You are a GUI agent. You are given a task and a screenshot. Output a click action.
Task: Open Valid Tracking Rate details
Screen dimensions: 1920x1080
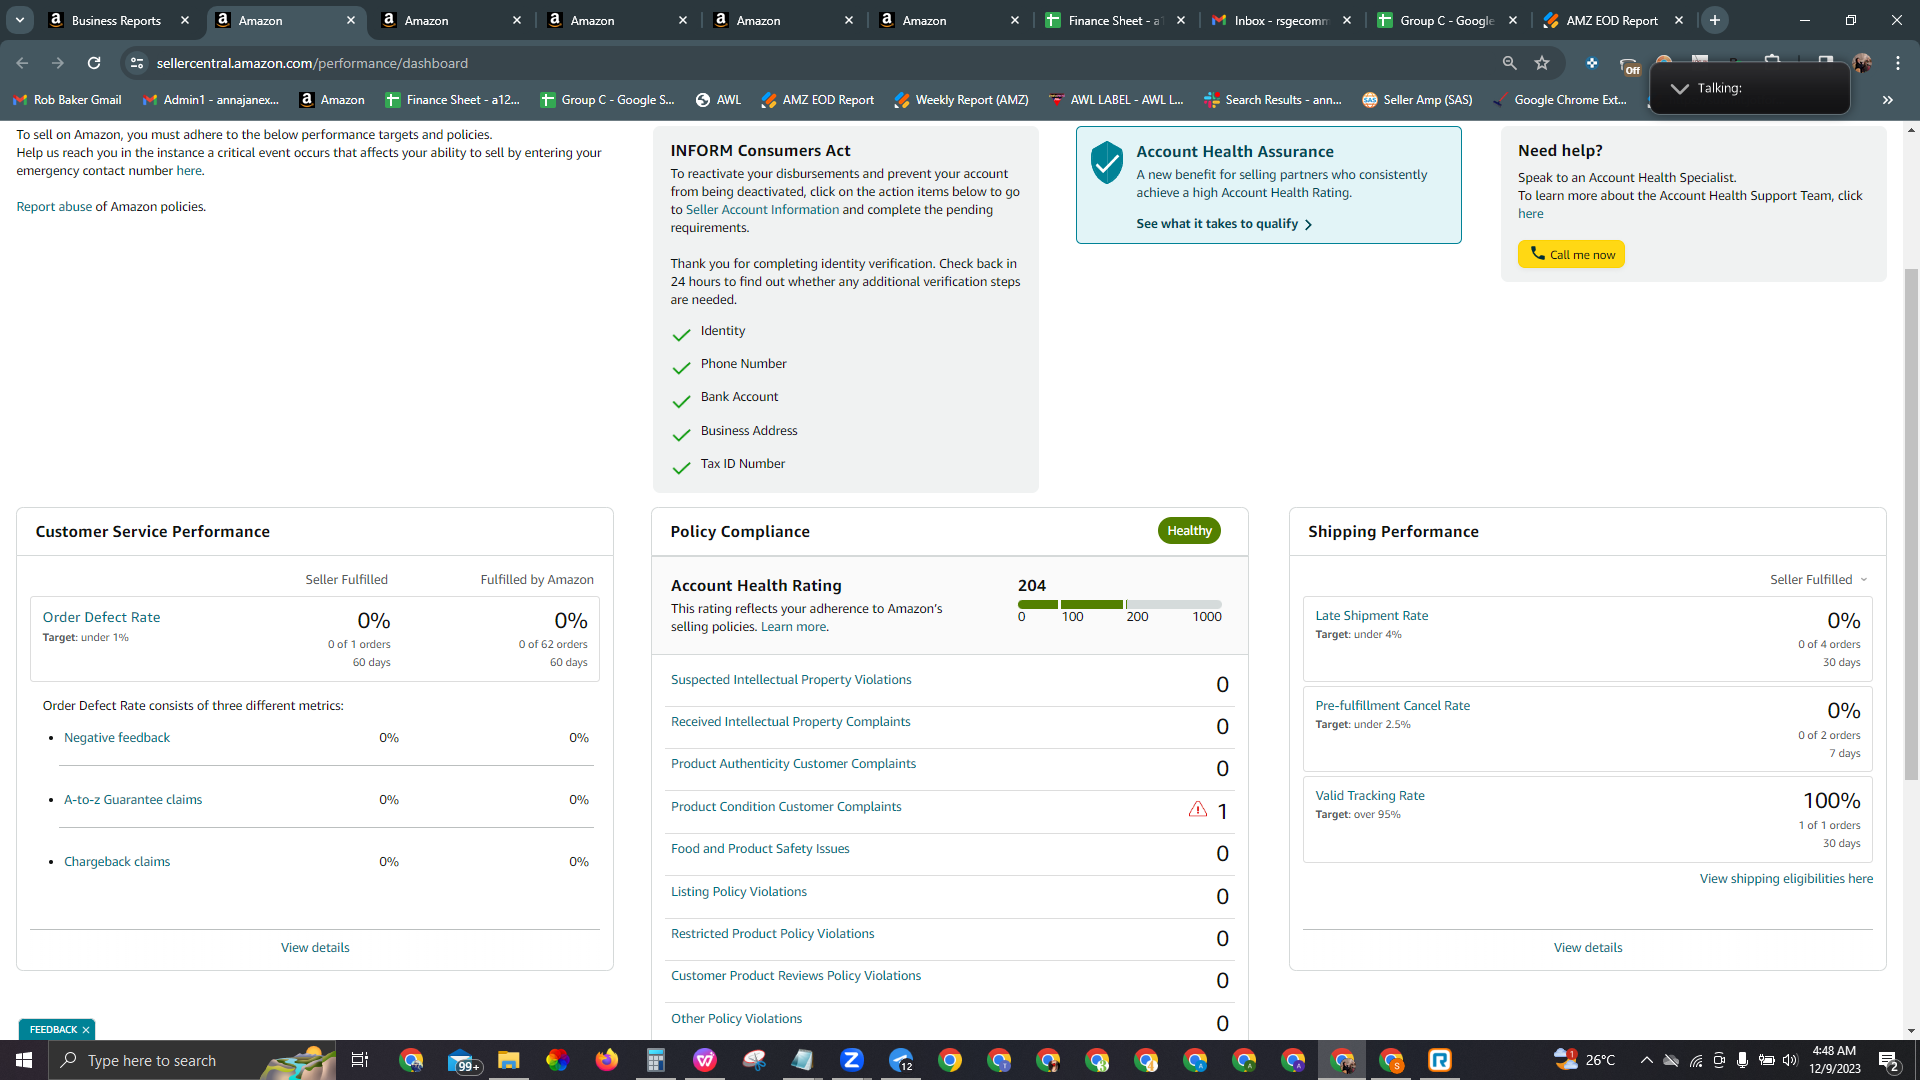1370,796
